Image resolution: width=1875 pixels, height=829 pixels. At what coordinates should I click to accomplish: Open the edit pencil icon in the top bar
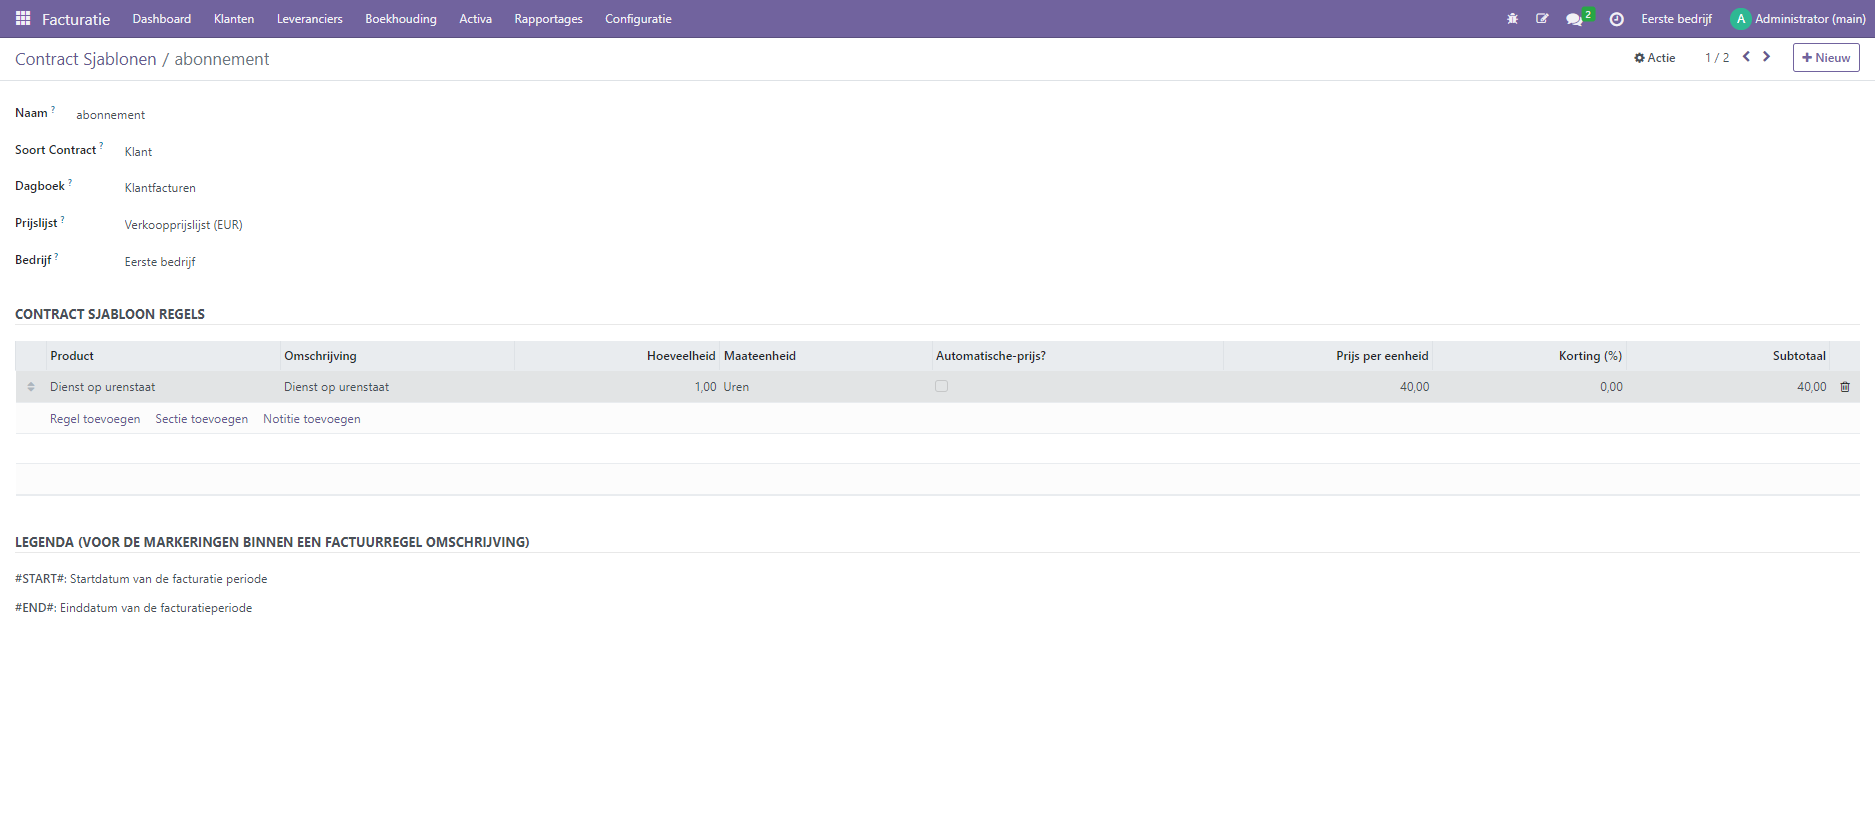1542,19
